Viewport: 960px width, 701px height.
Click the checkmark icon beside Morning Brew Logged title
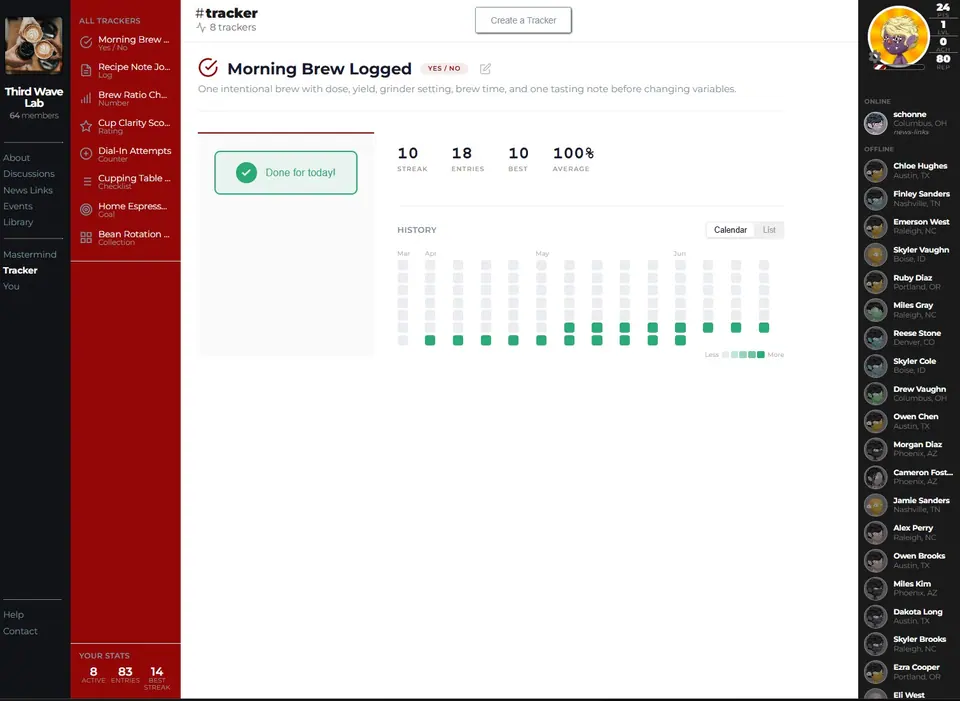(x=208, y=67)
